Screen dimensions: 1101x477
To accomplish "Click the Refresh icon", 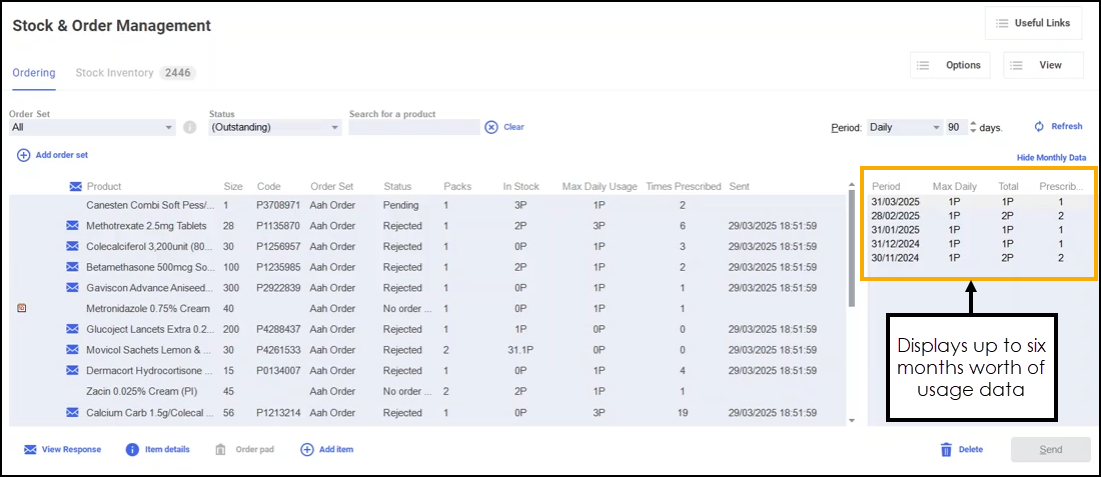I will tap(1039, 127).
